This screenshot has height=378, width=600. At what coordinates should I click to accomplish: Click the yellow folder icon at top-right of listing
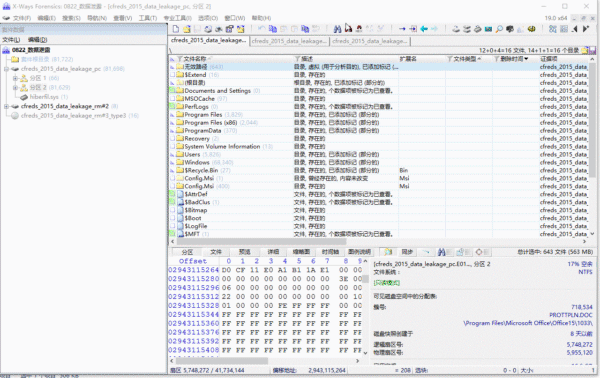point(585,50)
